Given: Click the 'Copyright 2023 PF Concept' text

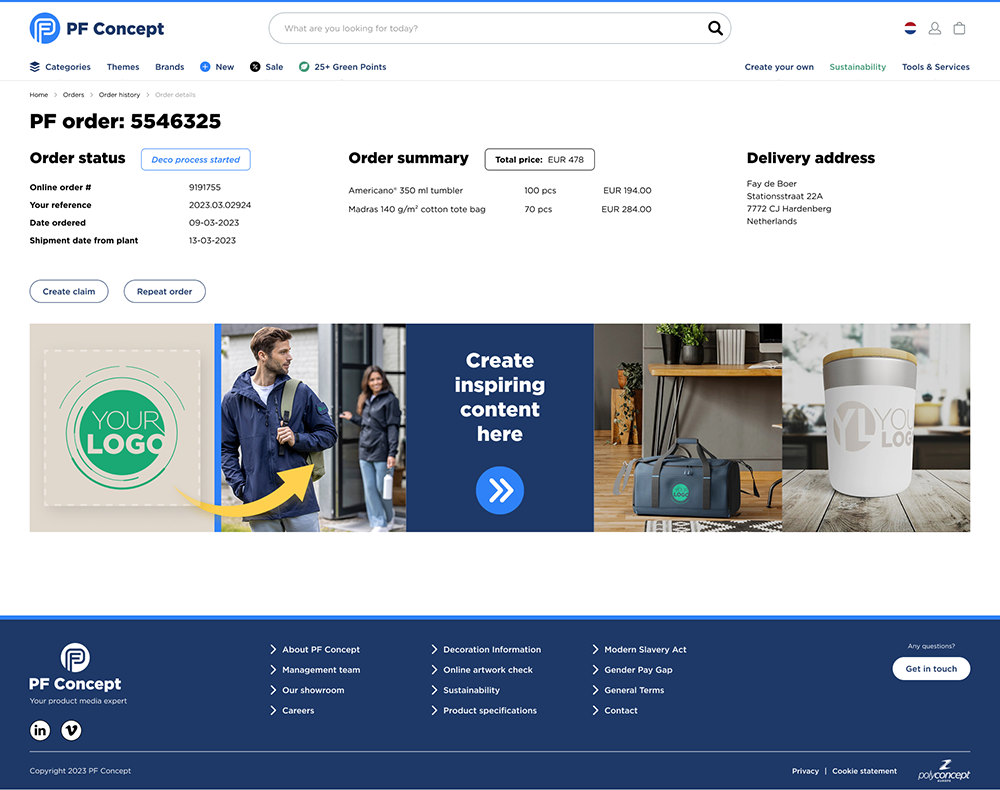Looking at the screenshot, I should coord(80,771).
